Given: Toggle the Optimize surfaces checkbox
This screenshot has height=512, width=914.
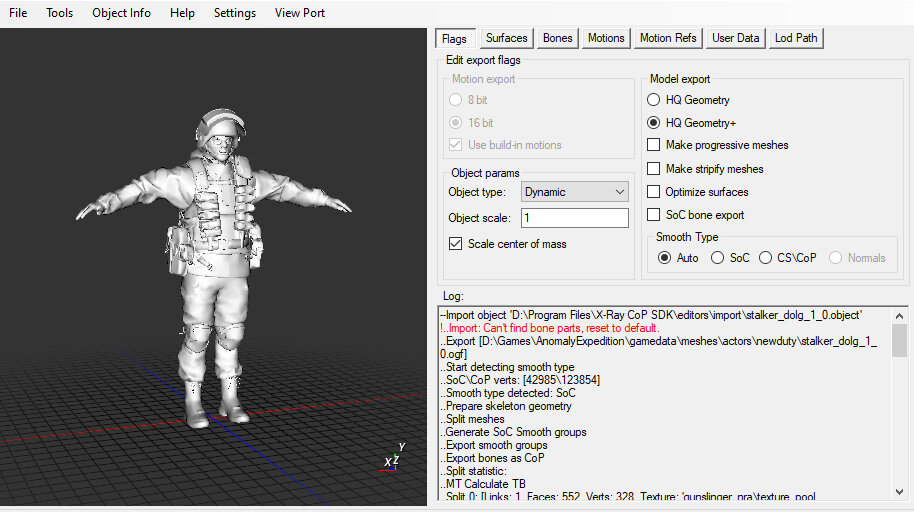Looking at the screenshot, I should pyautogui.click(x=654, y=192).
